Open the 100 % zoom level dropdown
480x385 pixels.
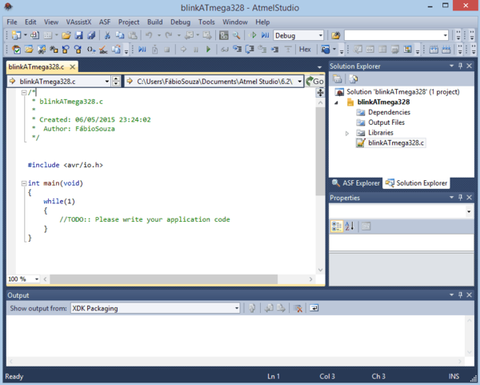pos(37,279)
